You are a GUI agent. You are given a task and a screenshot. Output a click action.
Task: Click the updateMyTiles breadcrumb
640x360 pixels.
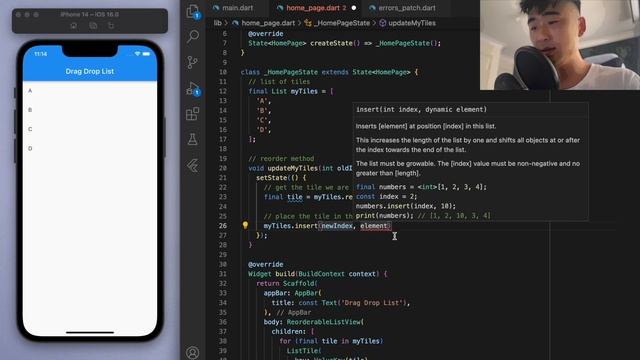[x=412, y=23]
